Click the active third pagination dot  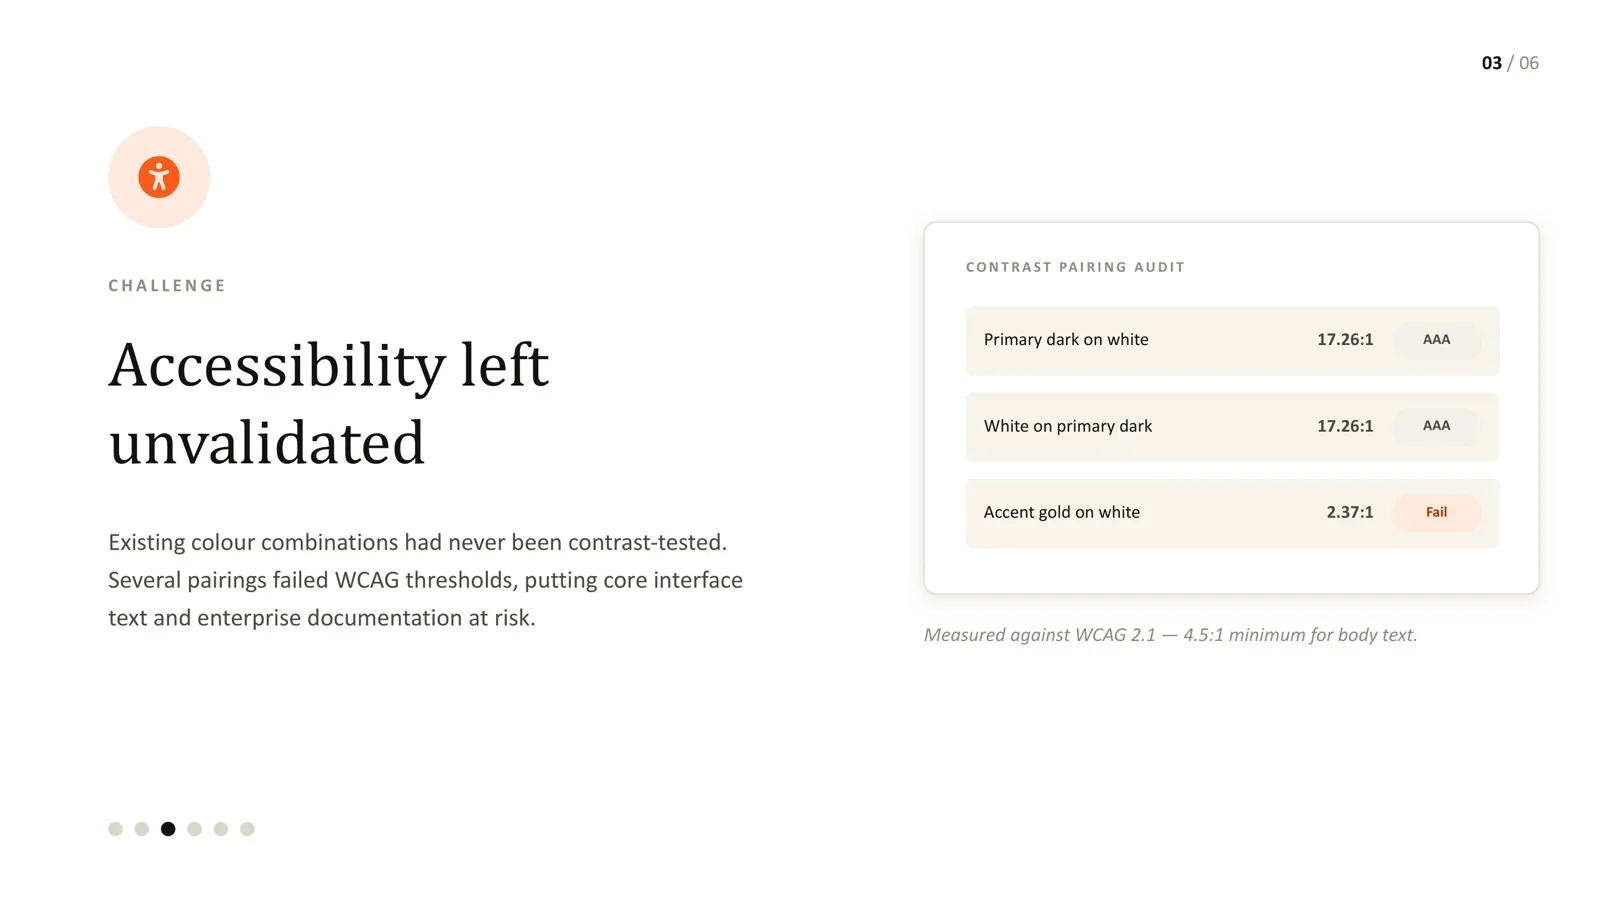coord(168,829)
